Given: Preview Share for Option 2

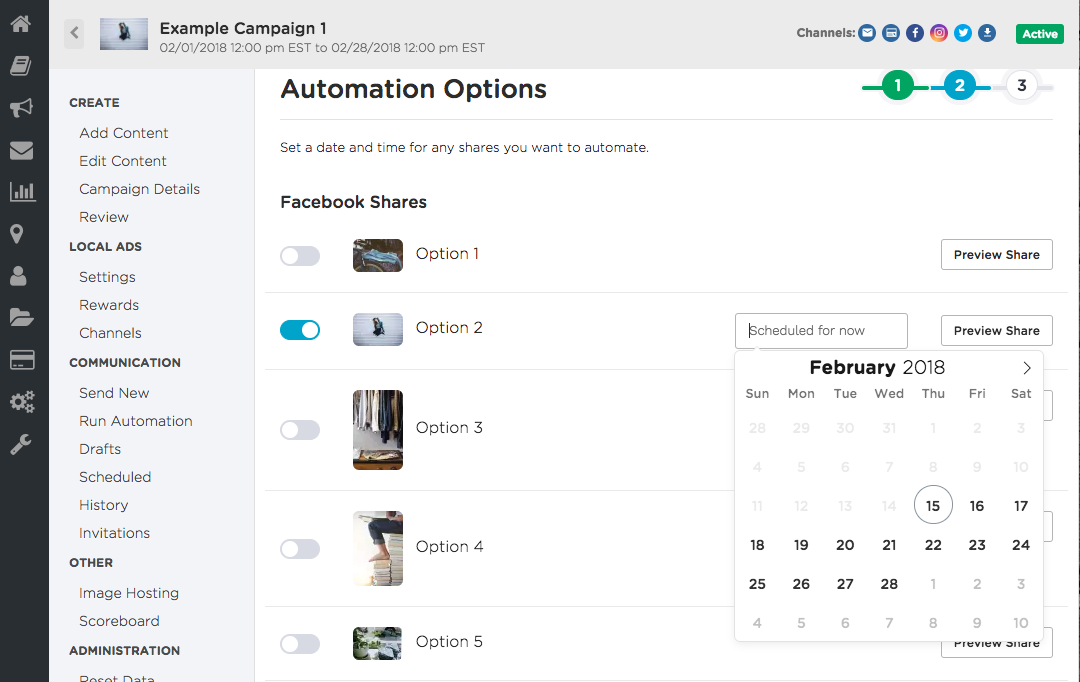Looking at the screenshot, I should [x=997, y=331].
